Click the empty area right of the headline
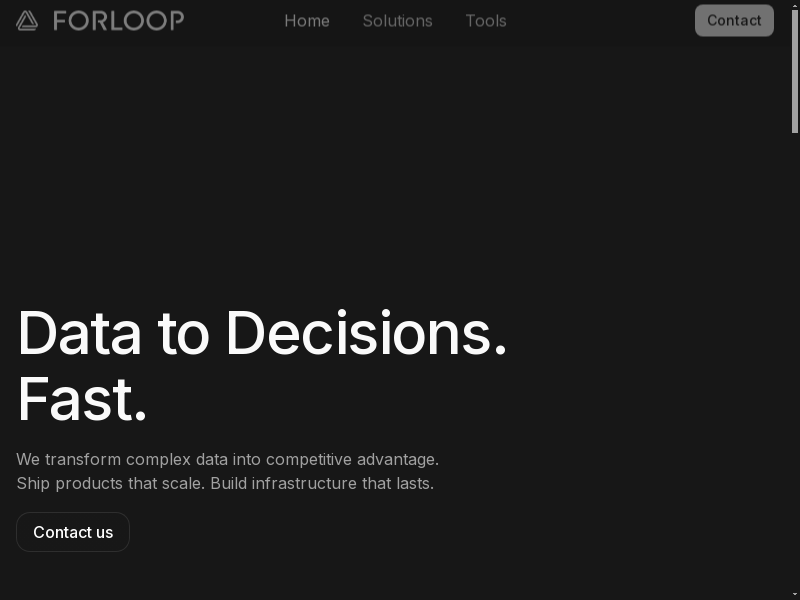The height and width of the screenshot is (600, 800). 650,360
